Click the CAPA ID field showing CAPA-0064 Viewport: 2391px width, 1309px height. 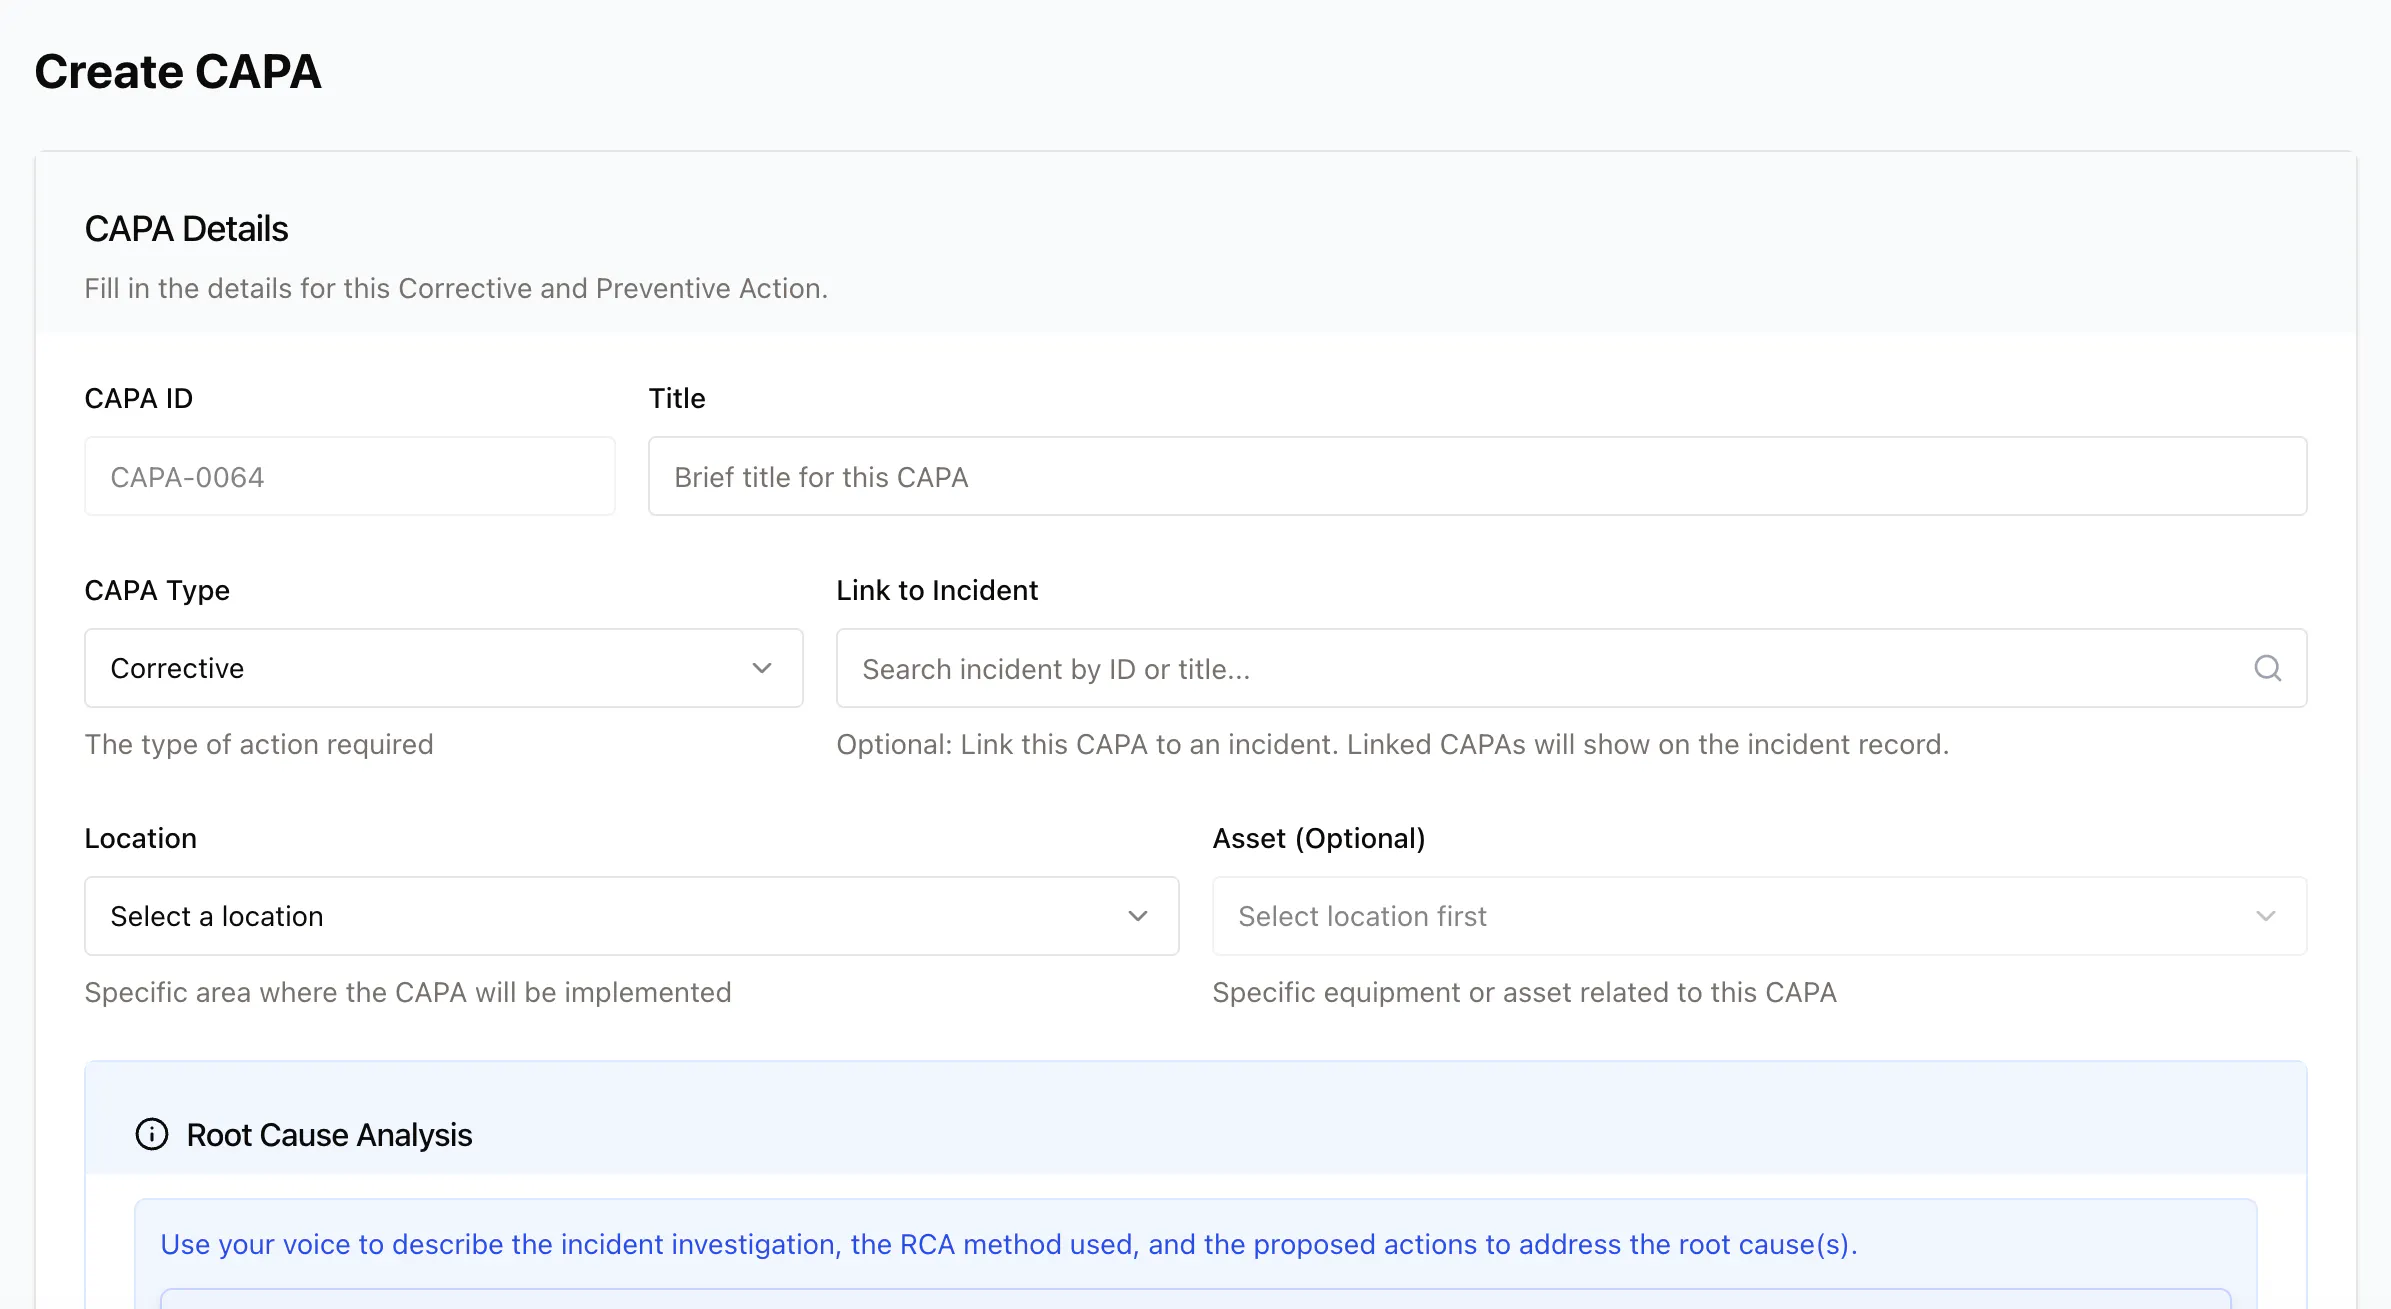click(x=350, y=476)
